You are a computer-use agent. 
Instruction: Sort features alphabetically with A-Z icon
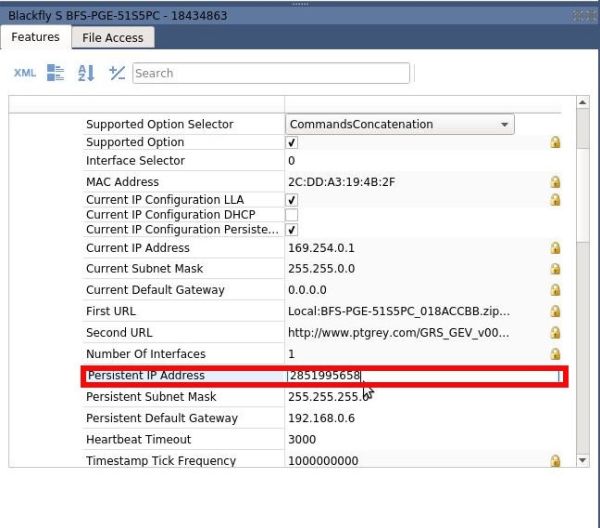pos(86,73)
